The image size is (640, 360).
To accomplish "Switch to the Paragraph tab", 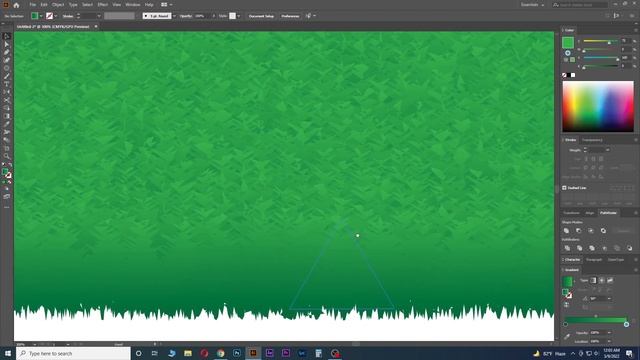I will [594, 260].
